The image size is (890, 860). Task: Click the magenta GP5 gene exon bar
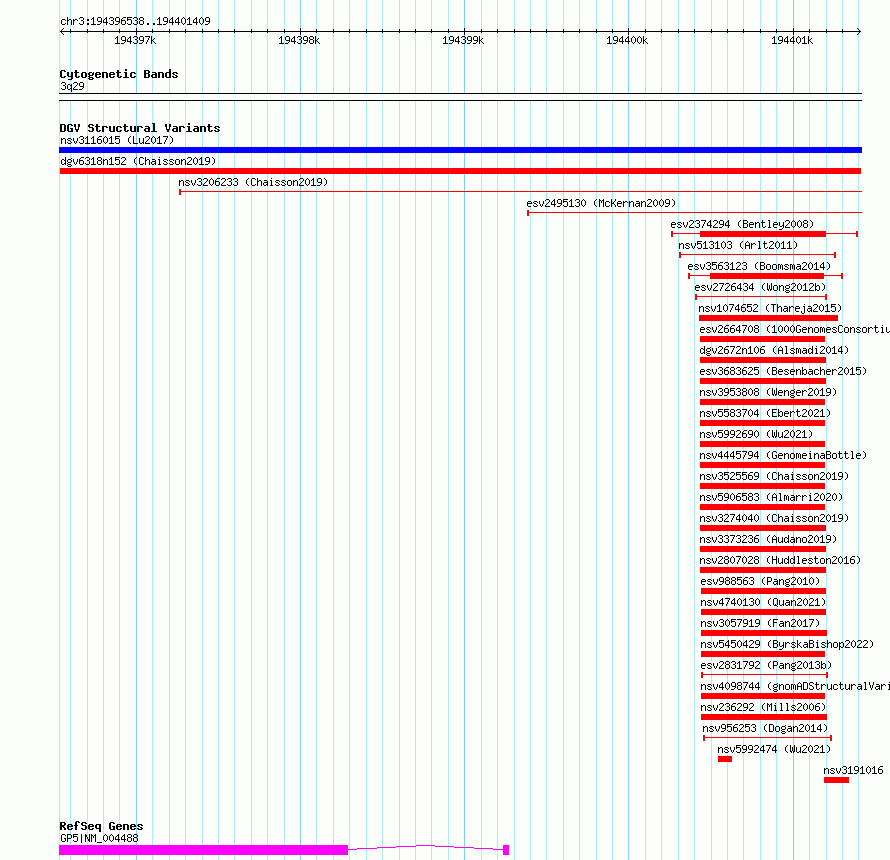click(x=203, y=850)
